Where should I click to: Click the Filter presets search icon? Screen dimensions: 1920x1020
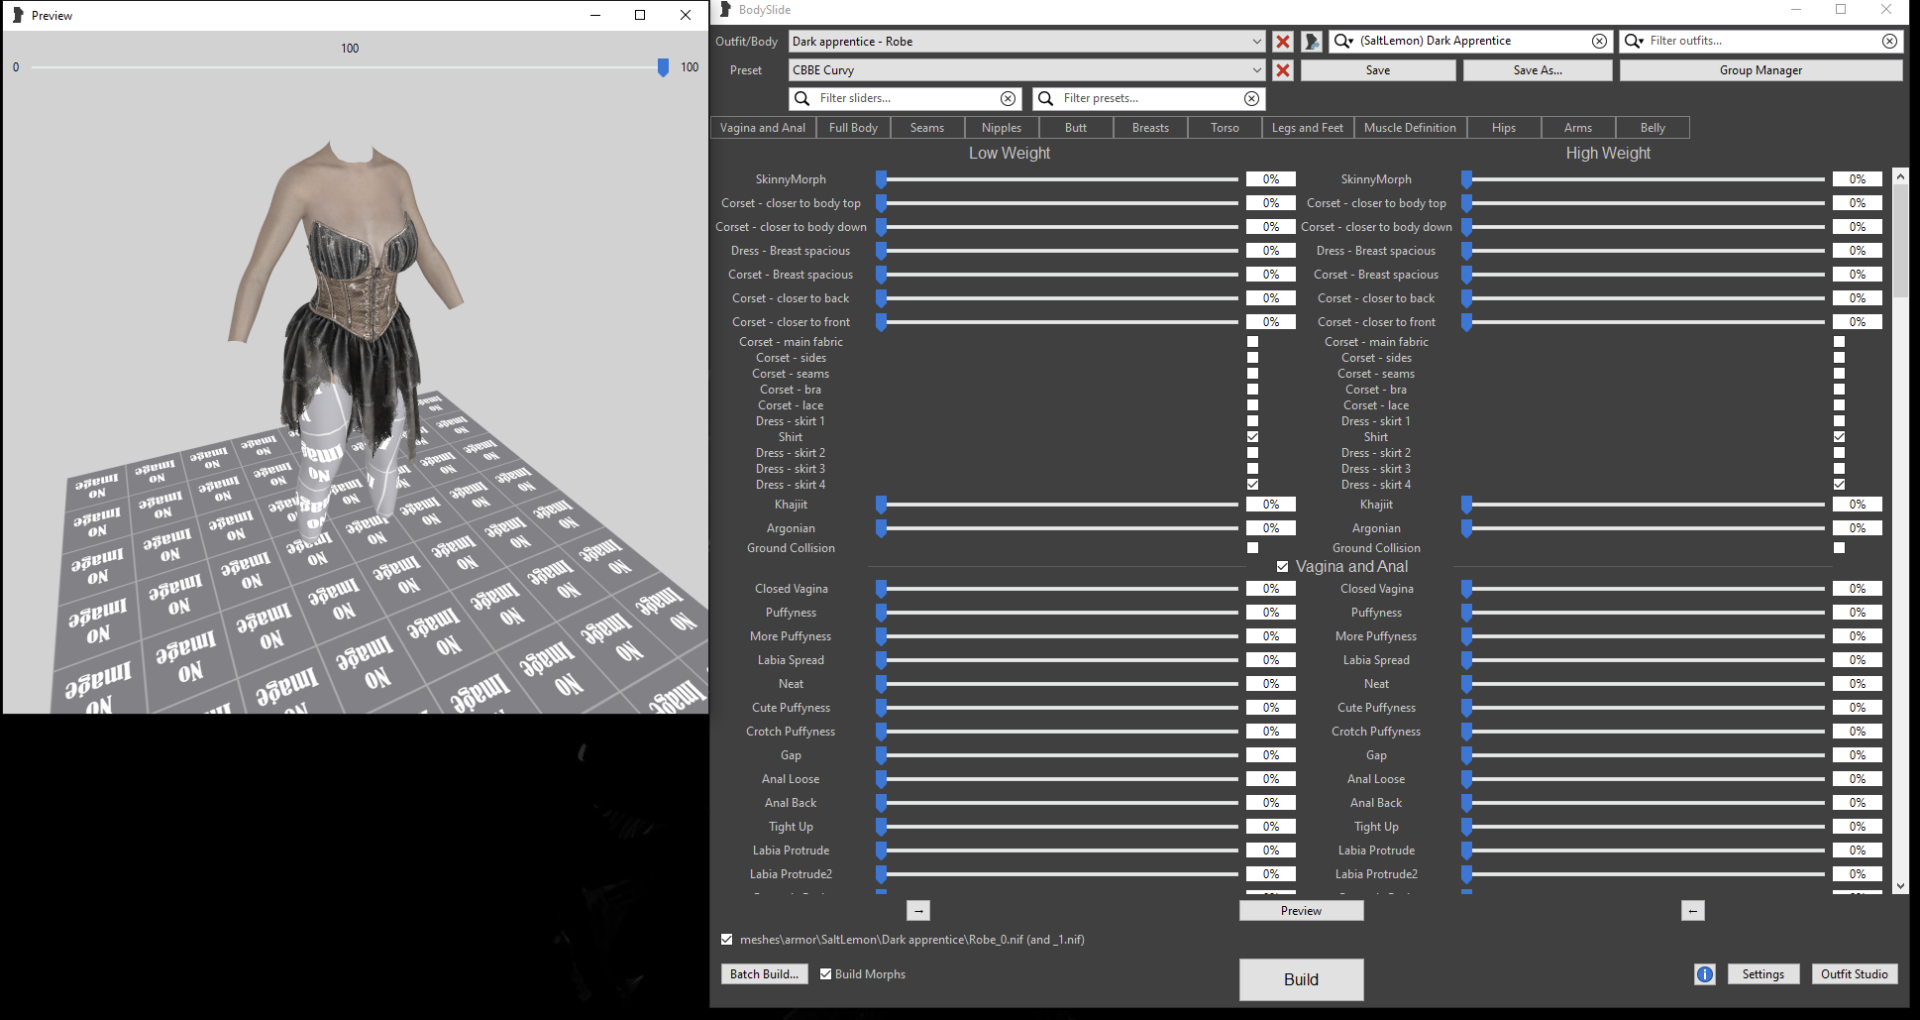point(1045,98)
